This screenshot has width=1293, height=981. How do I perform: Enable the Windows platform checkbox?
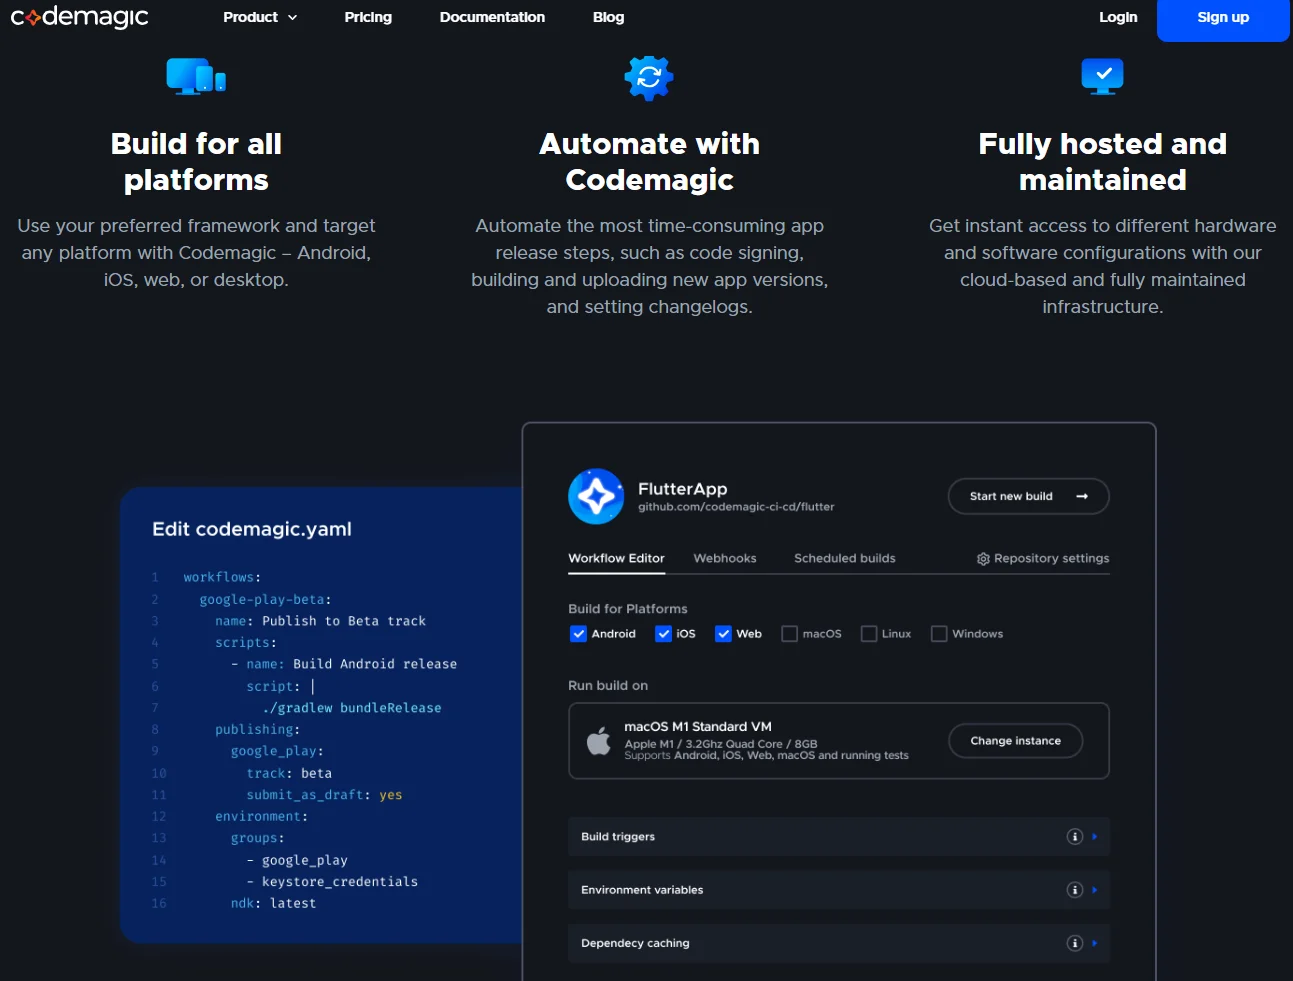point(939,634)
